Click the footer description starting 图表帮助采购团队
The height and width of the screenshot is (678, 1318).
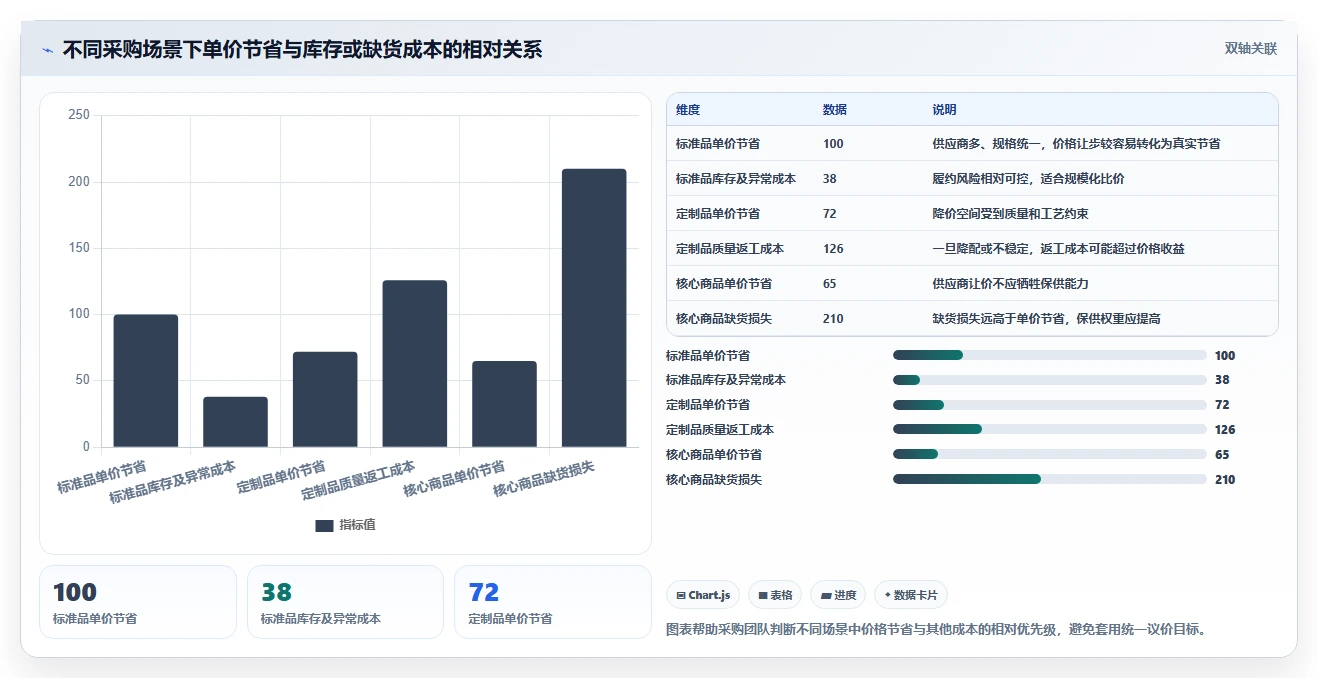click(x=936, y=630)
